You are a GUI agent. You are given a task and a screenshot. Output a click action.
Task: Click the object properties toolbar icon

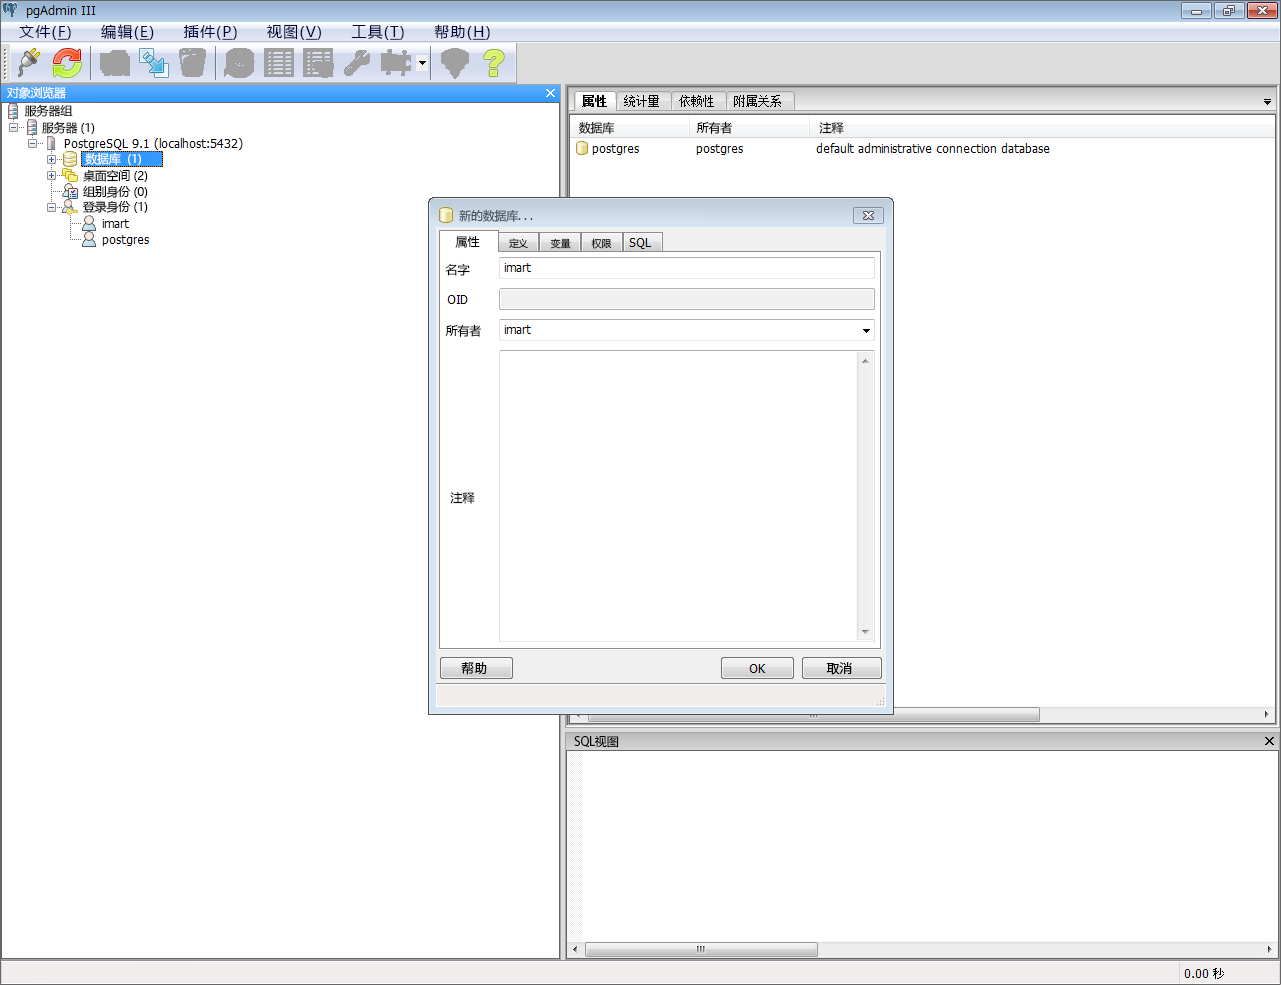115,63
